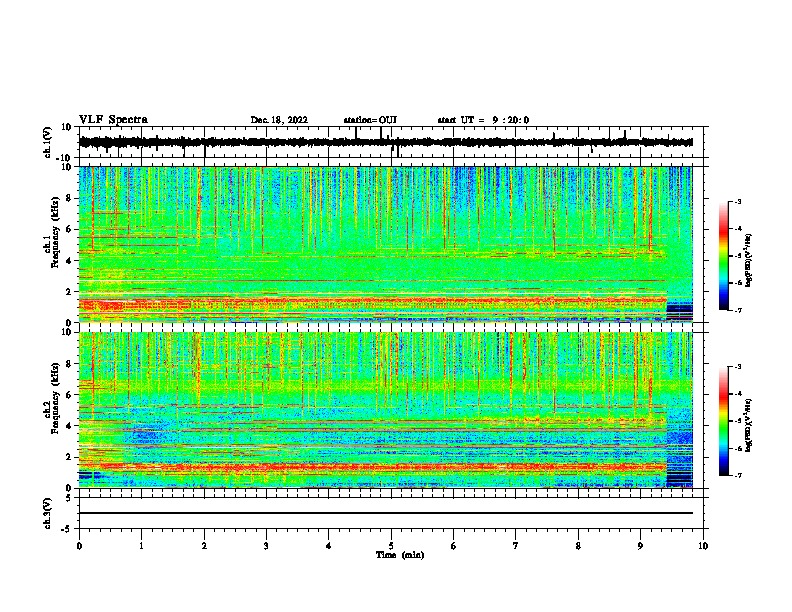
Task: Click the ch.2 colorbar log(PSD) label
Action: tap(749, 425)
